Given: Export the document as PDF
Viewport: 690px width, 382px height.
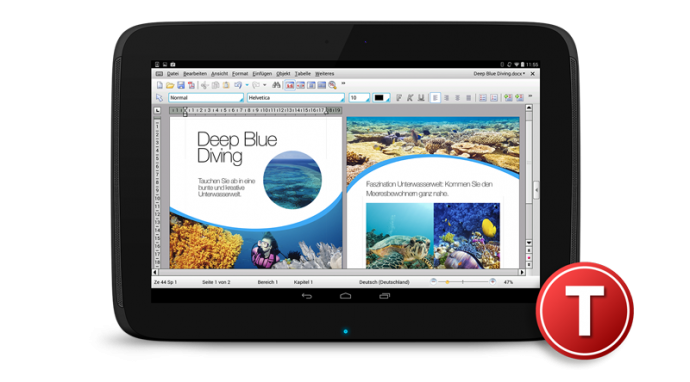Looking at the screenshot, I should pyautogui.click(x=191, y=85).
